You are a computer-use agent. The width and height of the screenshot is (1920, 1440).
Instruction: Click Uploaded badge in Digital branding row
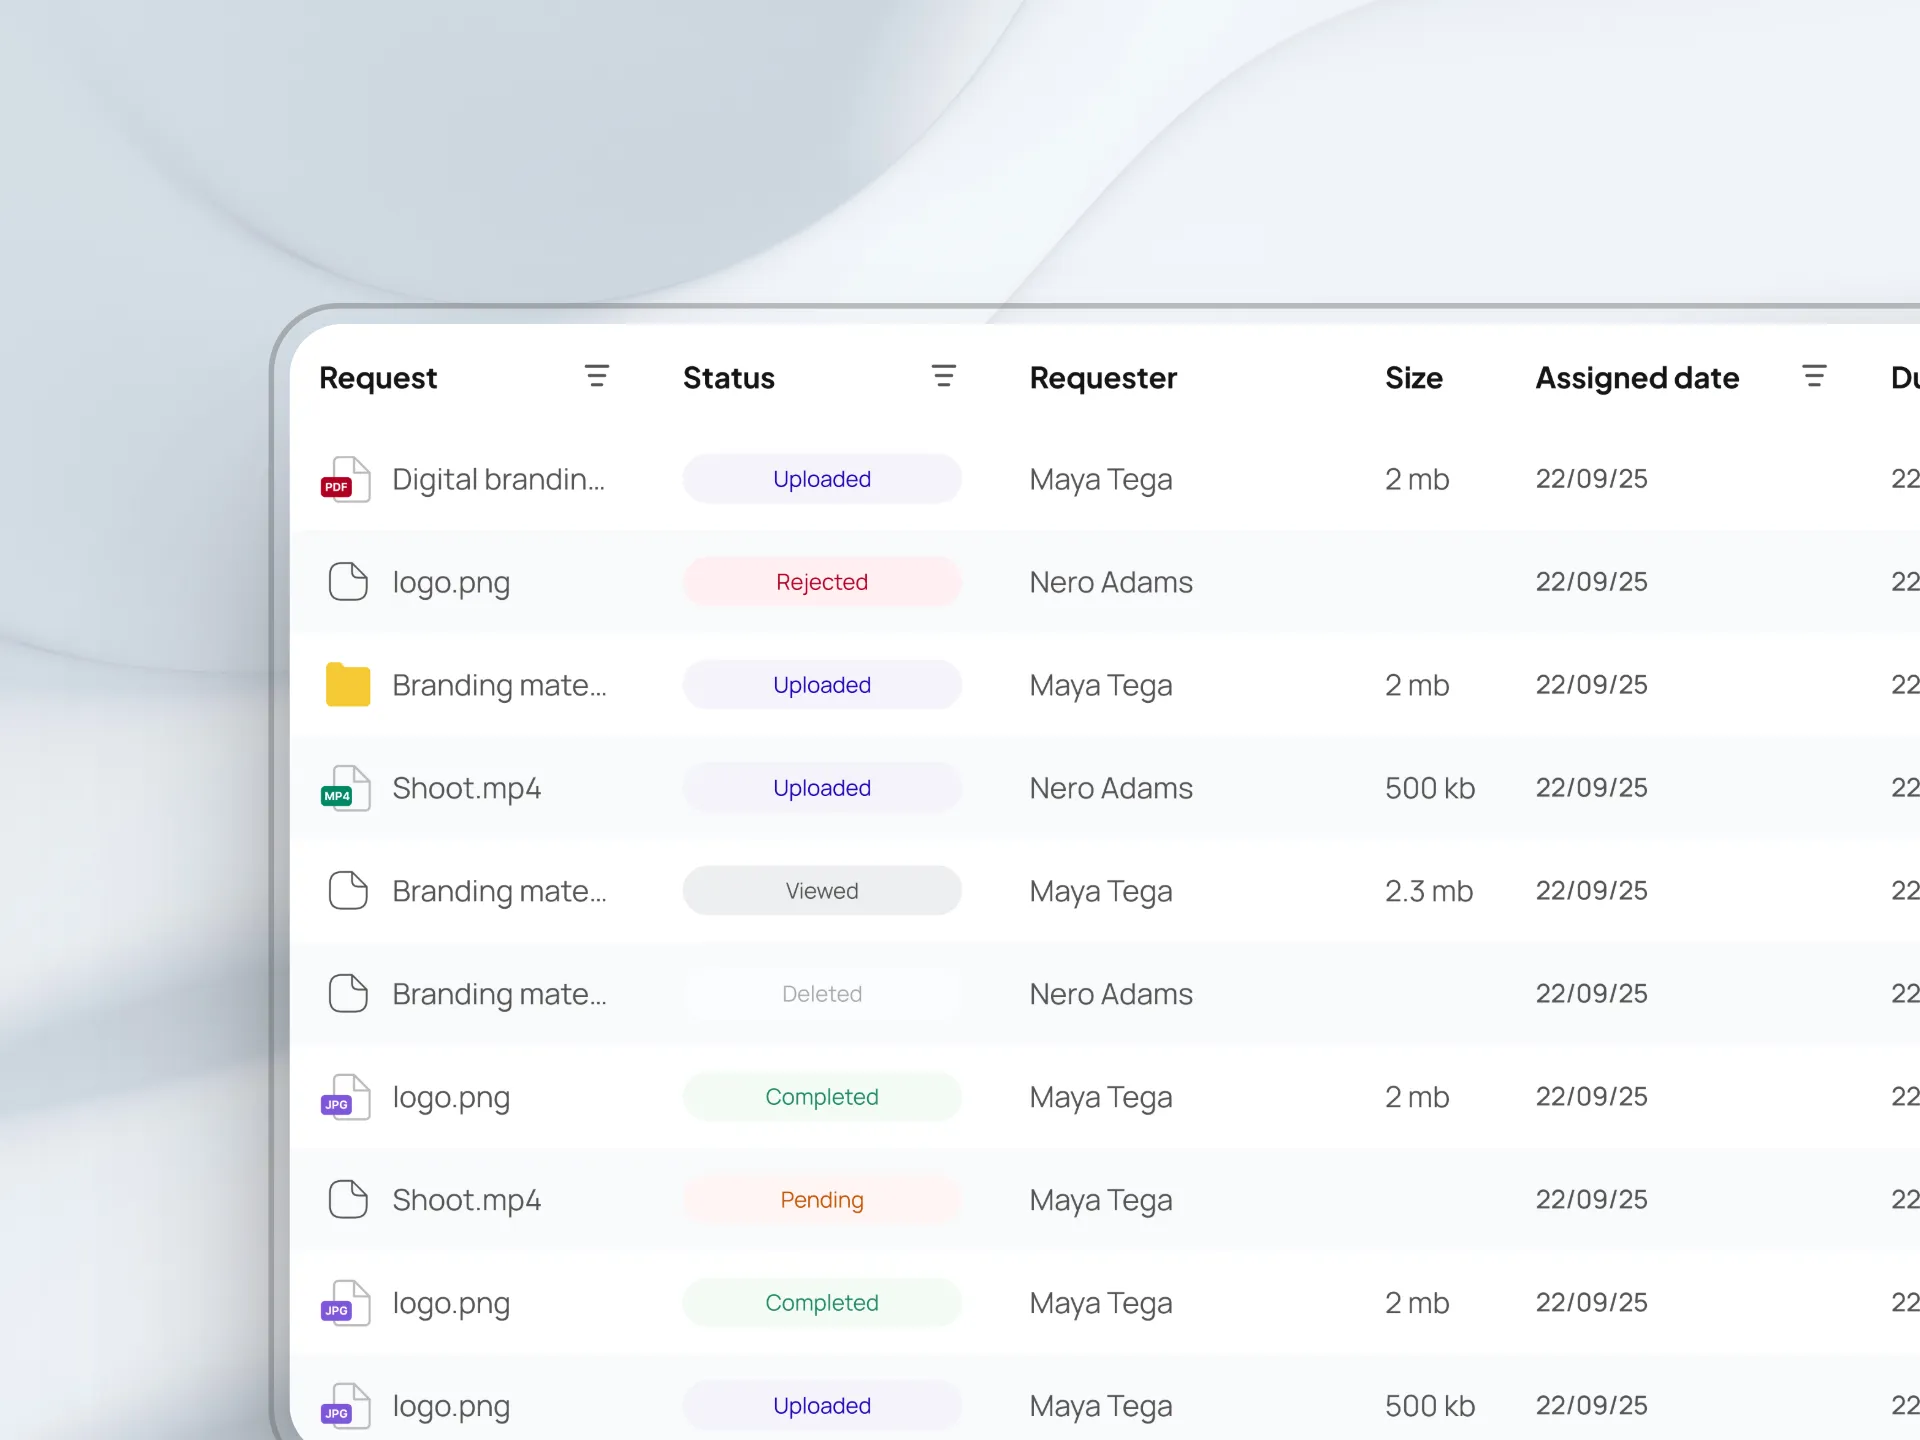coord(822,479)
